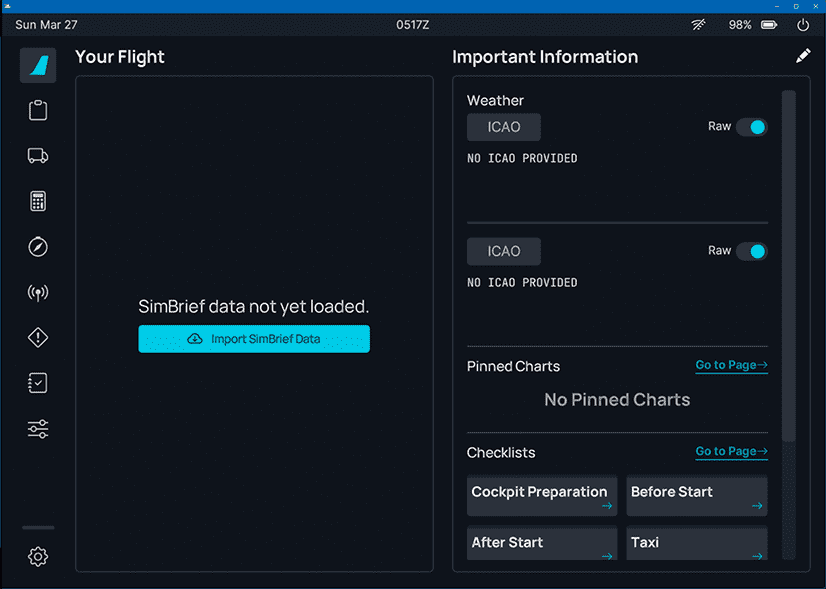Follow the Pinned Charts Go to Page link
The width and height of the screenshot is (826, 589).
click(x=731, y=366)
